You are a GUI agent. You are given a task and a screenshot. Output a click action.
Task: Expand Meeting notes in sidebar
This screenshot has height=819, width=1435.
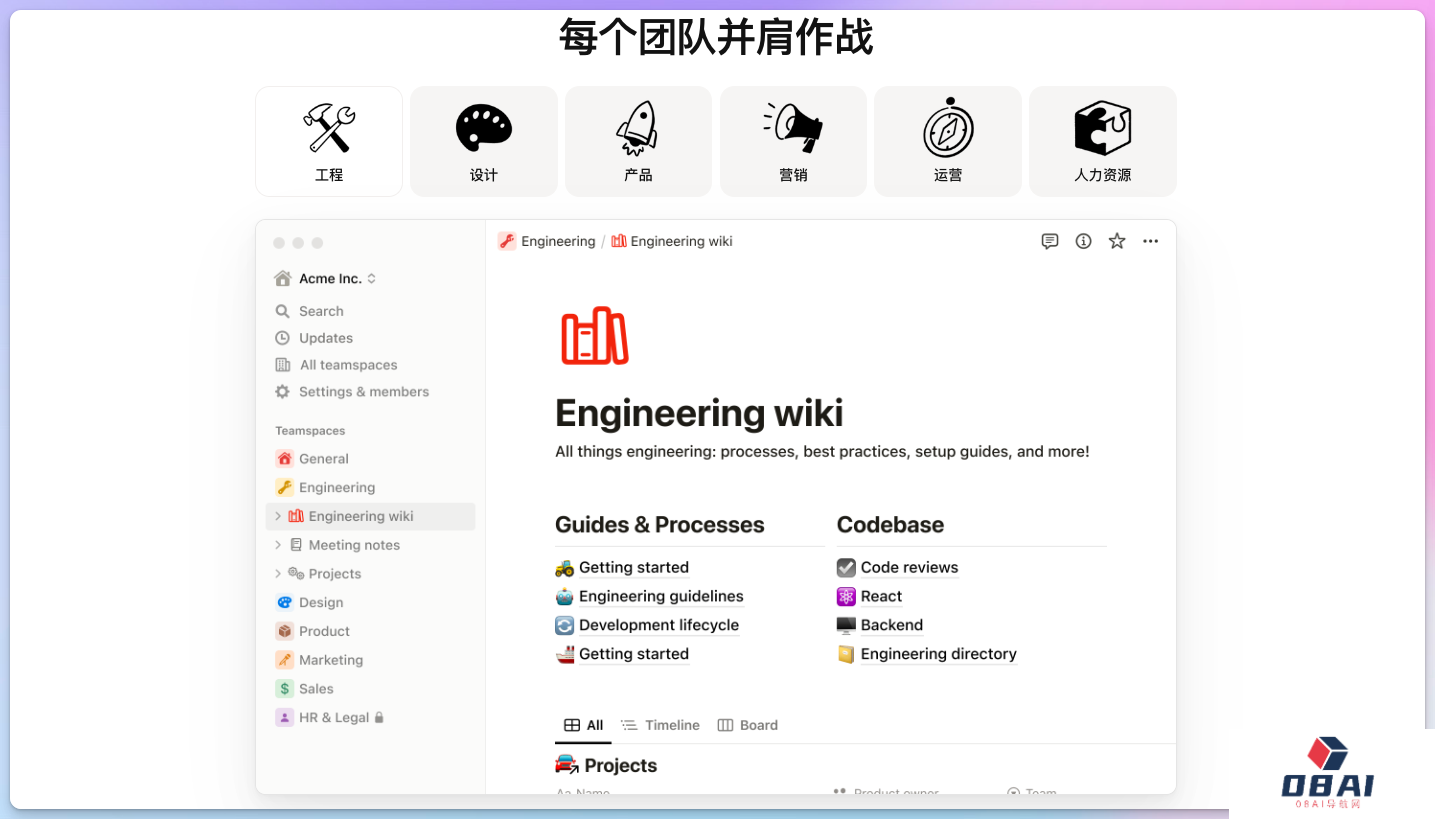pyautogui.click(x=278, y=545)
